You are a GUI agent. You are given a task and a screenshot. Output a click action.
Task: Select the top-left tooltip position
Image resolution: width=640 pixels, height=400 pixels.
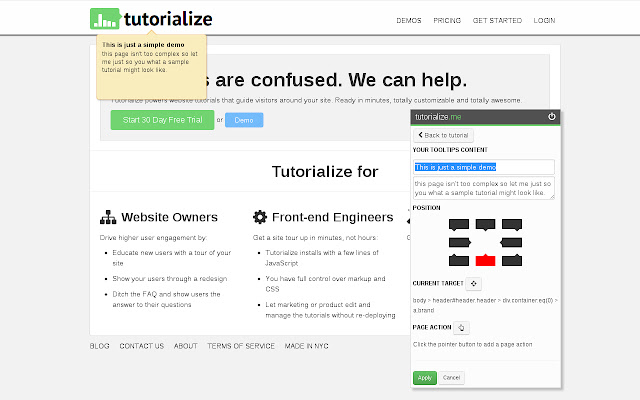pos(459,224)
